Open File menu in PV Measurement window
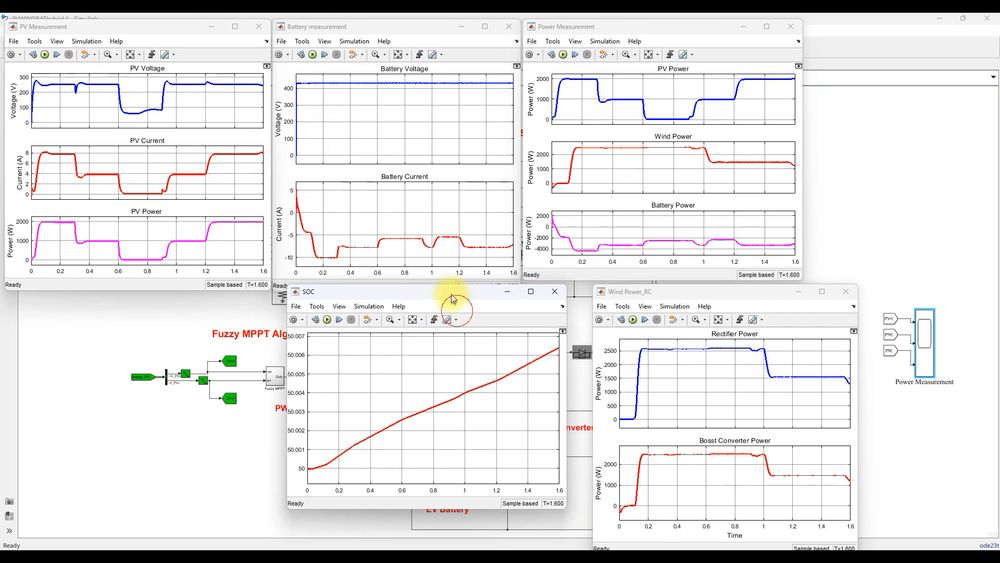1000x563 pixels. point(13,41)
